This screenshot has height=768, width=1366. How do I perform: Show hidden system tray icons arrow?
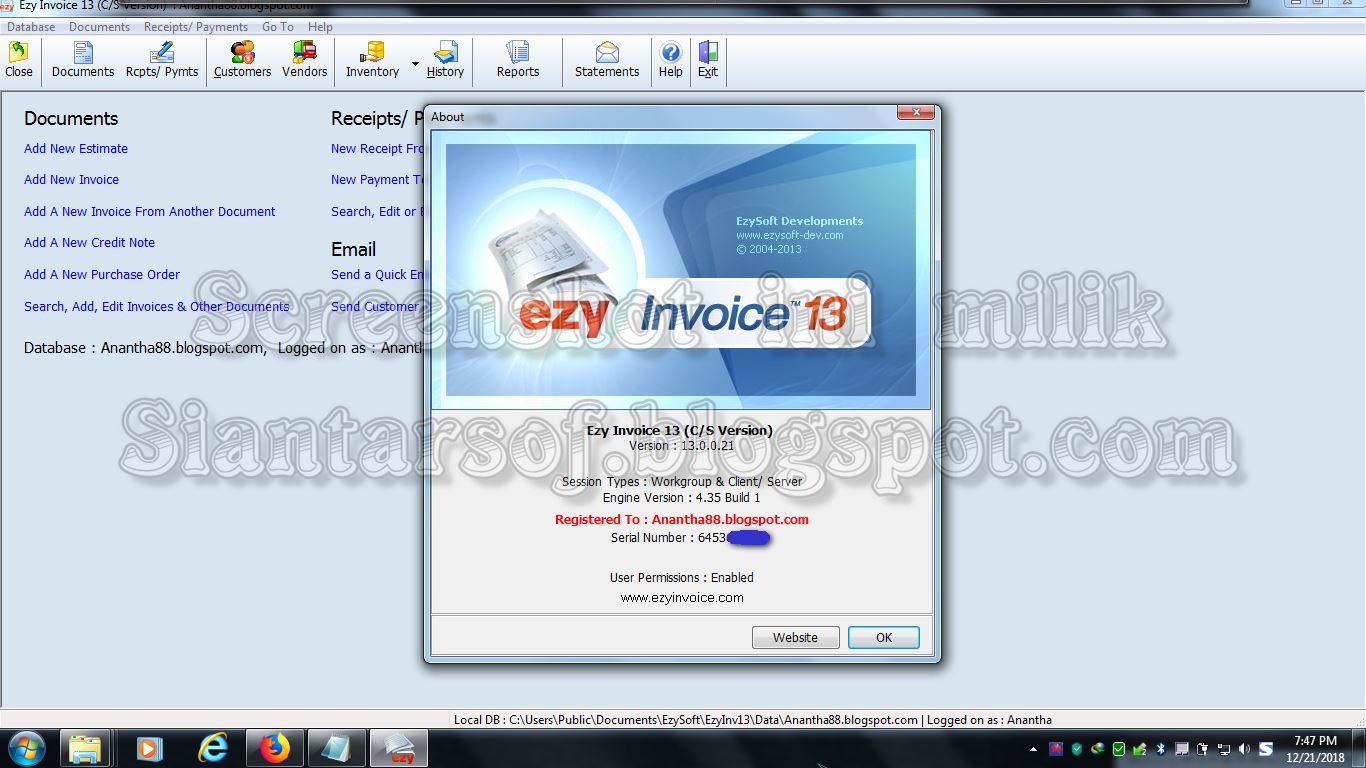pyautogui.click(x=1034, y=749)
